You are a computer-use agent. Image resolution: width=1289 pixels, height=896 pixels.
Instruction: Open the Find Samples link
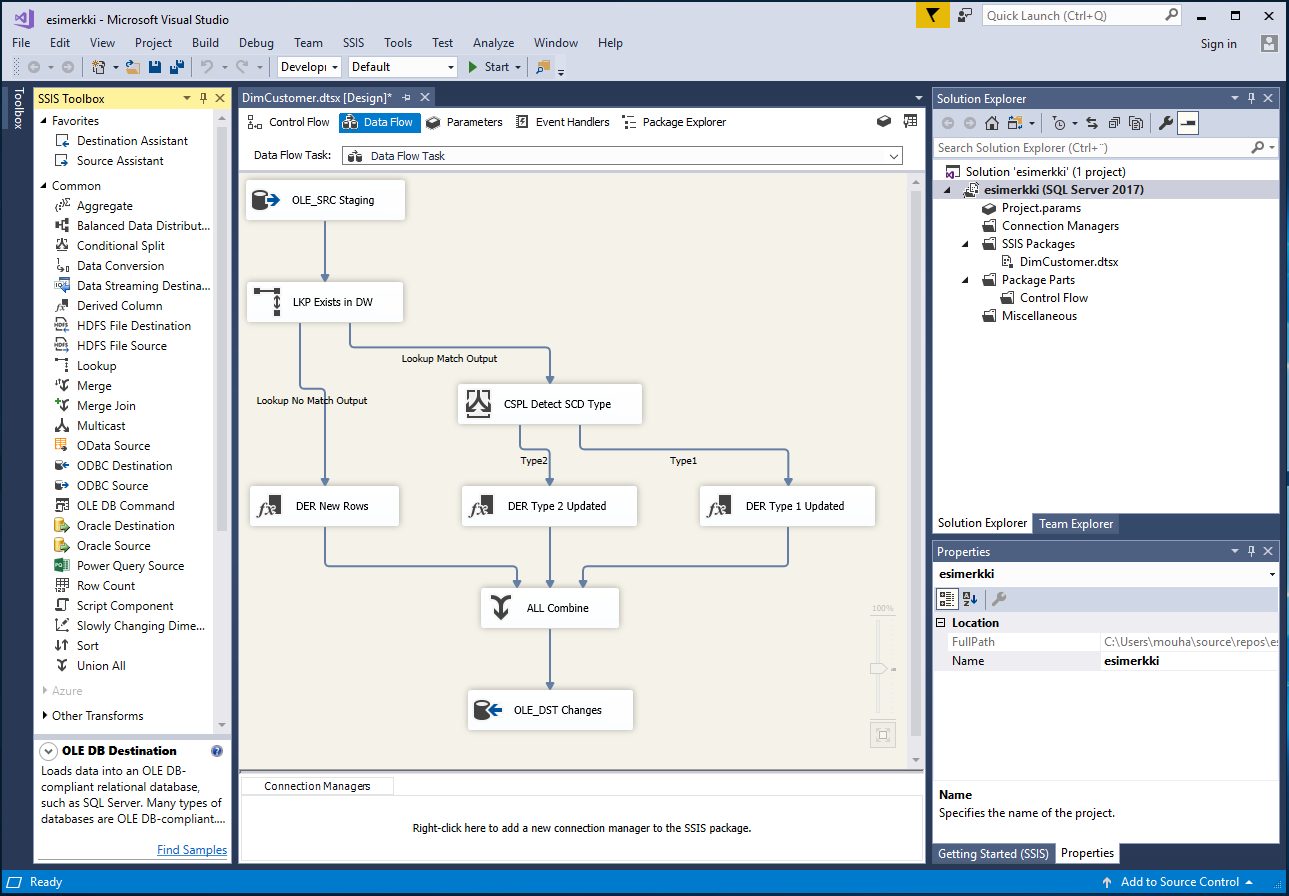coord(192,850)
